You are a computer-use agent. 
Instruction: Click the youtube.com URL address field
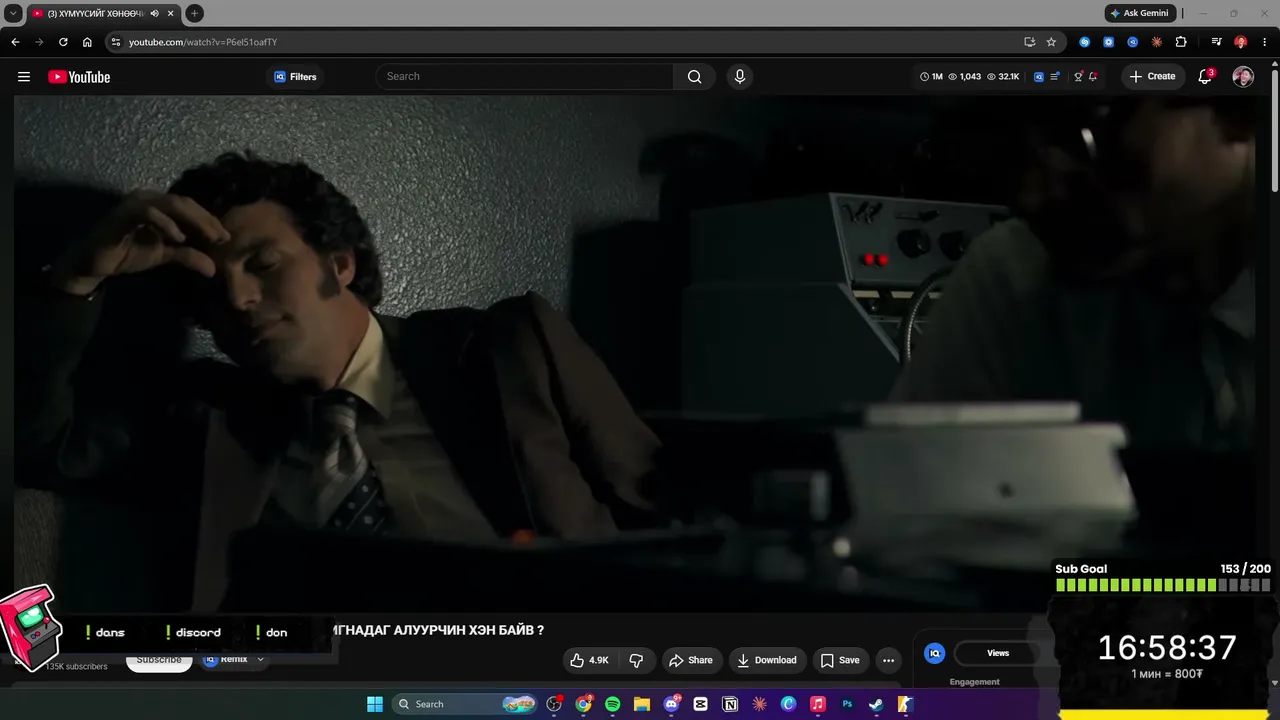(203, 42)
